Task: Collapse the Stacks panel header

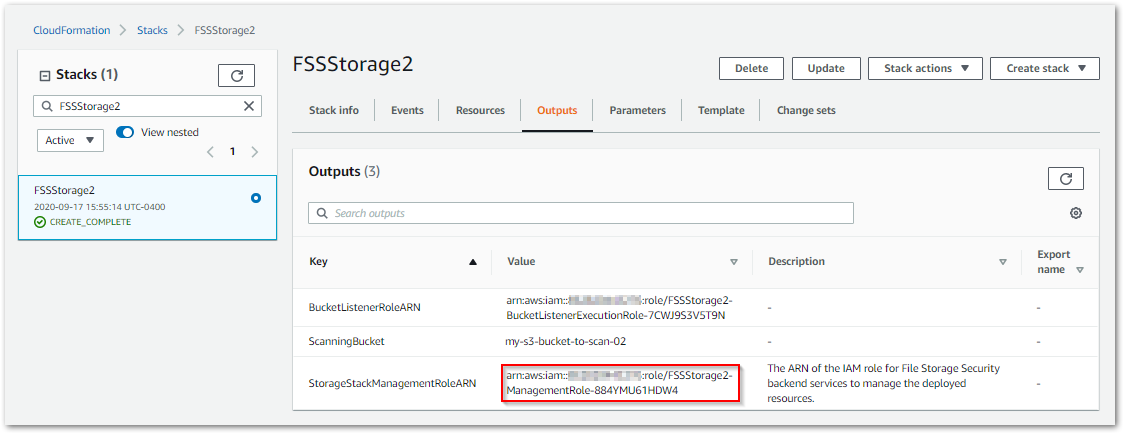Action: click(x=44, y=75)
